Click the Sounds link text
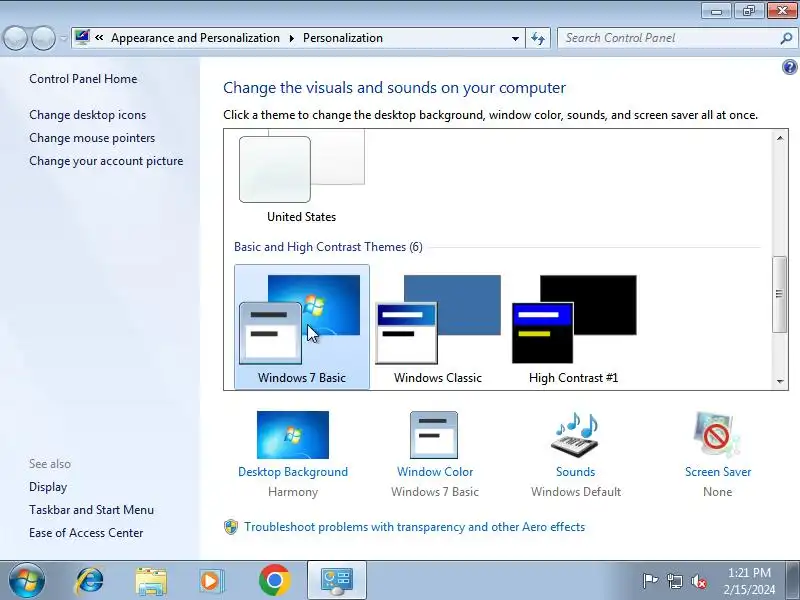 click(x=576, y=472)
